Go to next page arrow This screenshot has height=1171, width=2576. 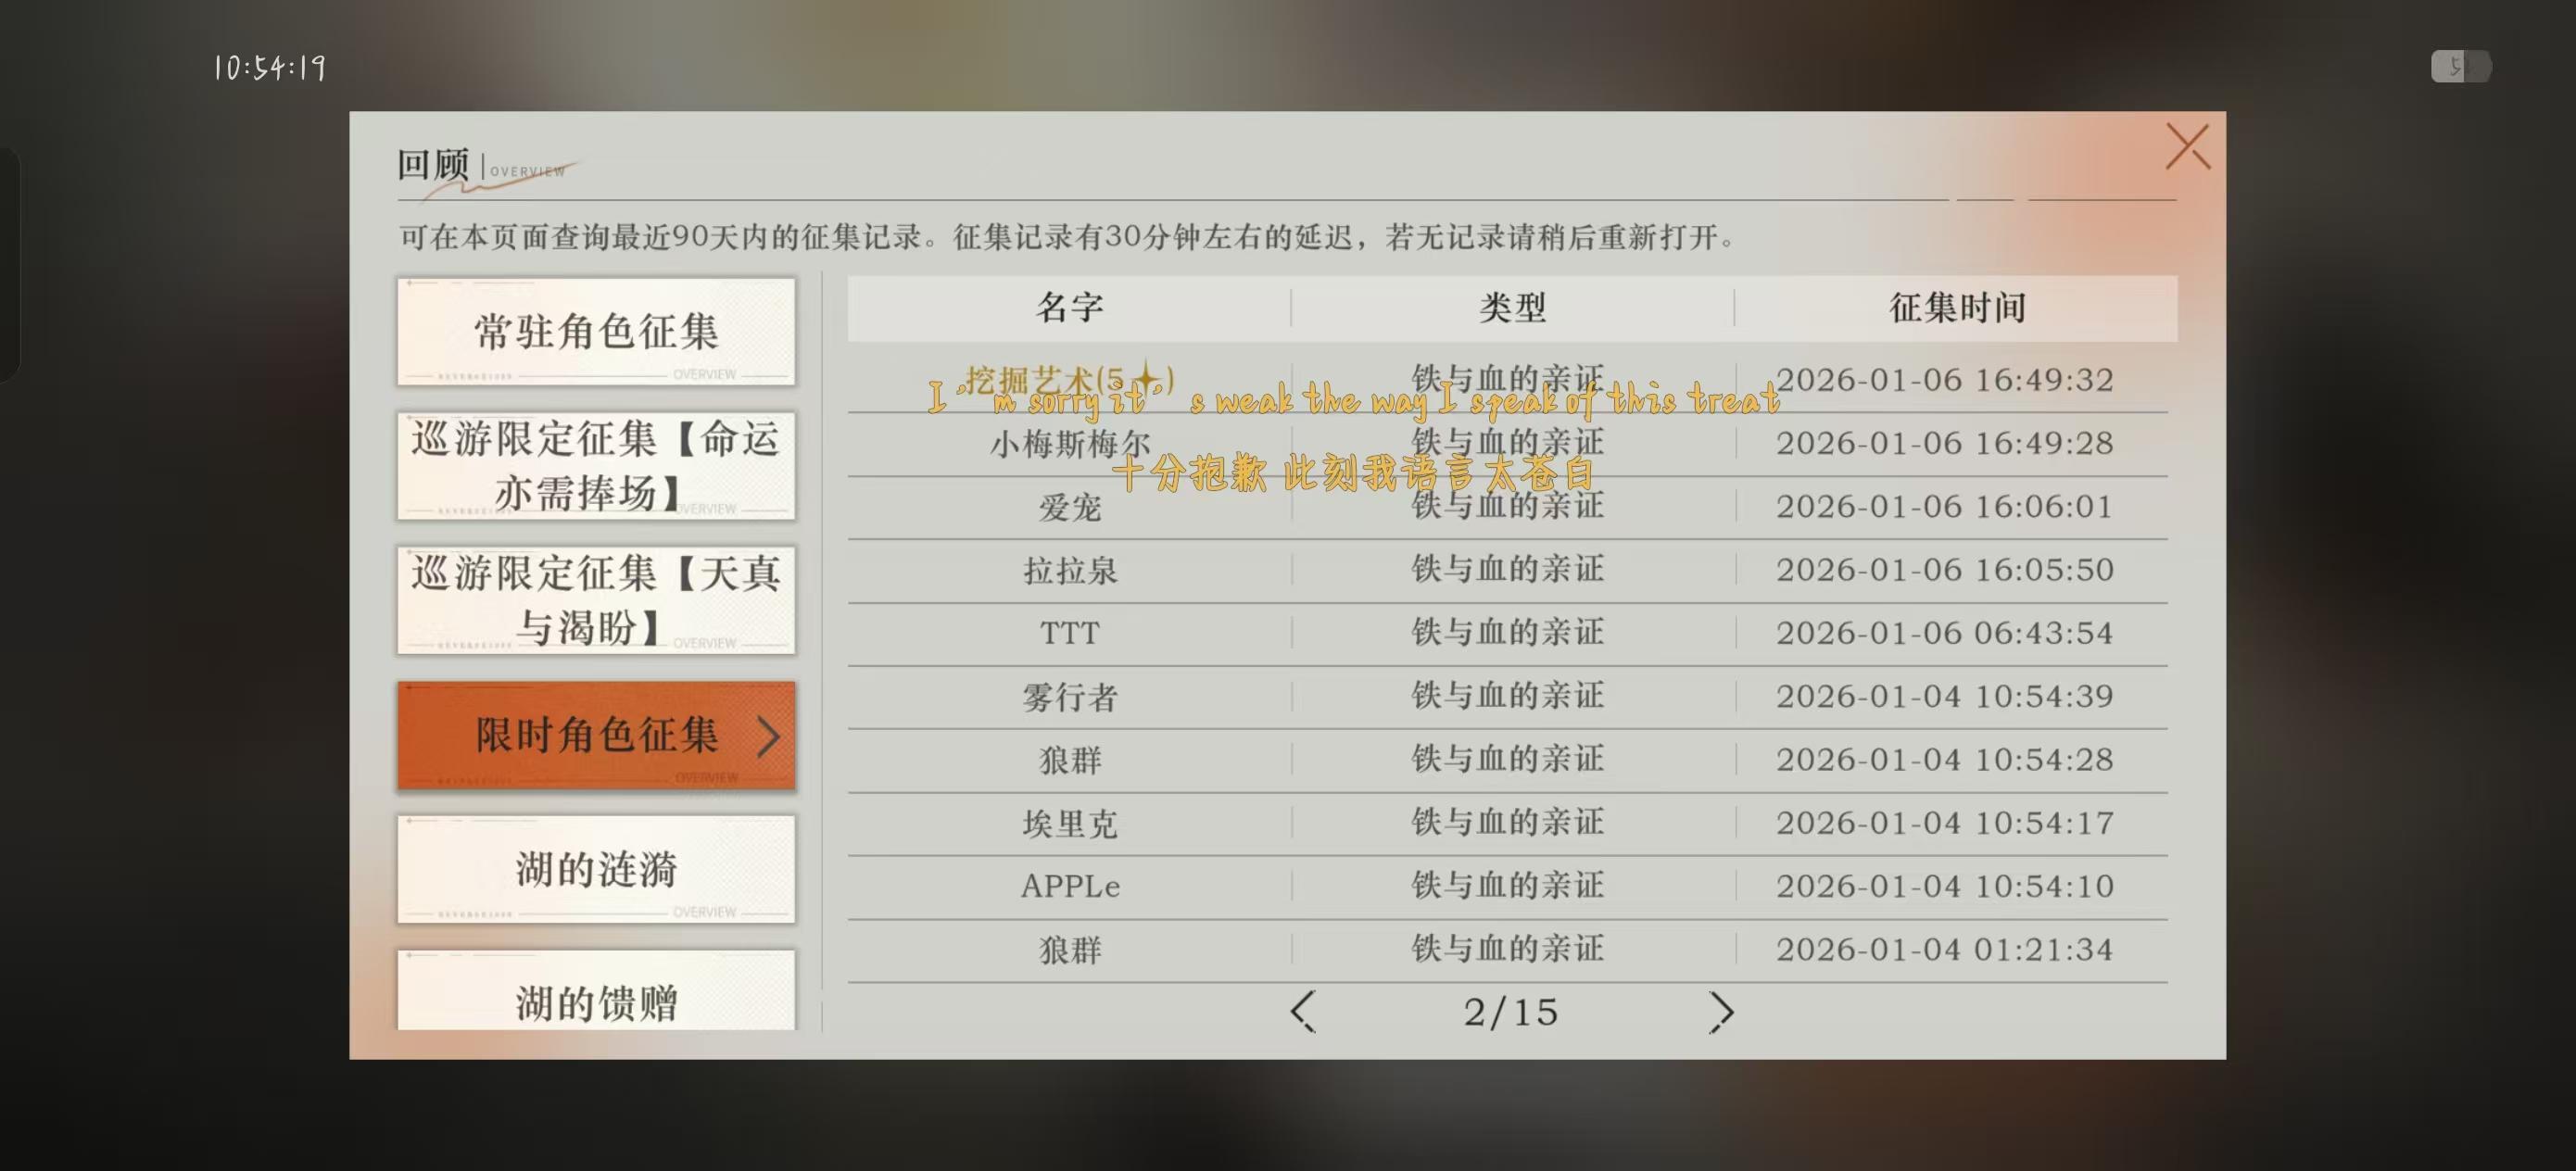point(1720,1011)
